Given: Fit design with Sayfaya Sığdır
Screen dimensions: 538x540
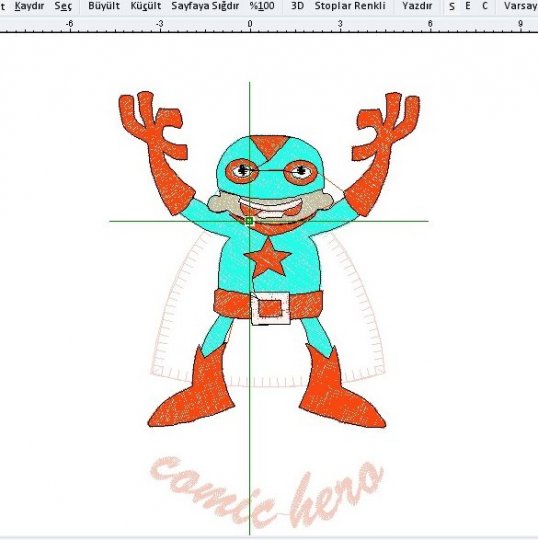Looking at the screenshot, I should [x=205, y=6].
